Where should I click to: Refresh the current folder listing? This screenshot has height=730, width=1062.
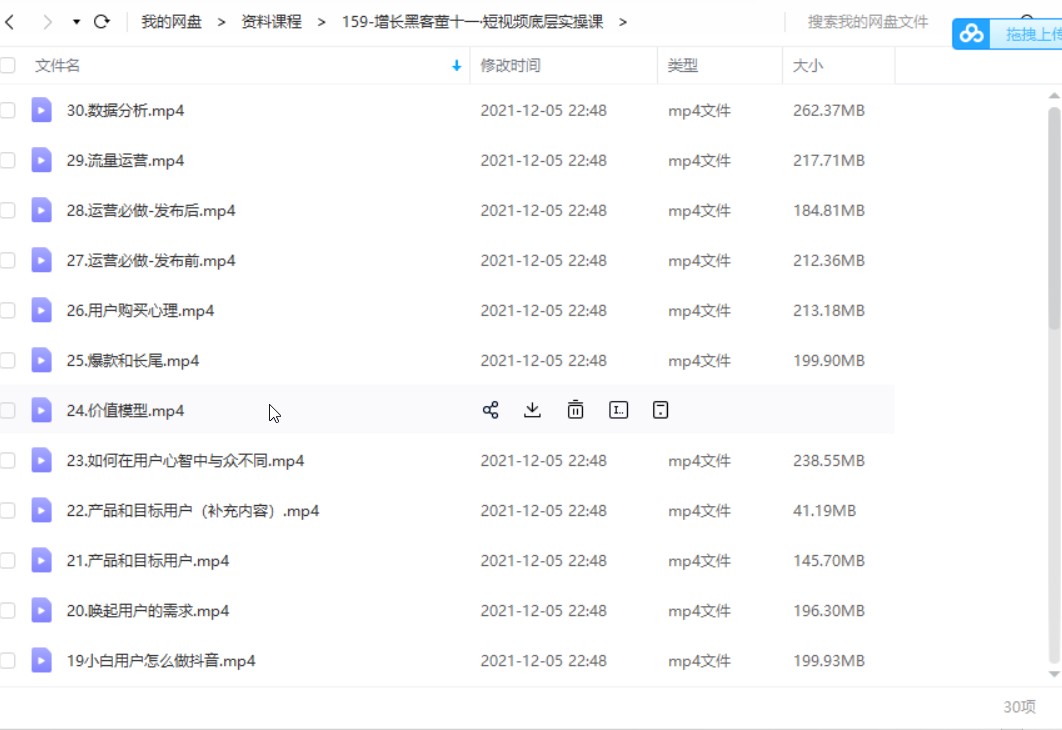[101, 21]
